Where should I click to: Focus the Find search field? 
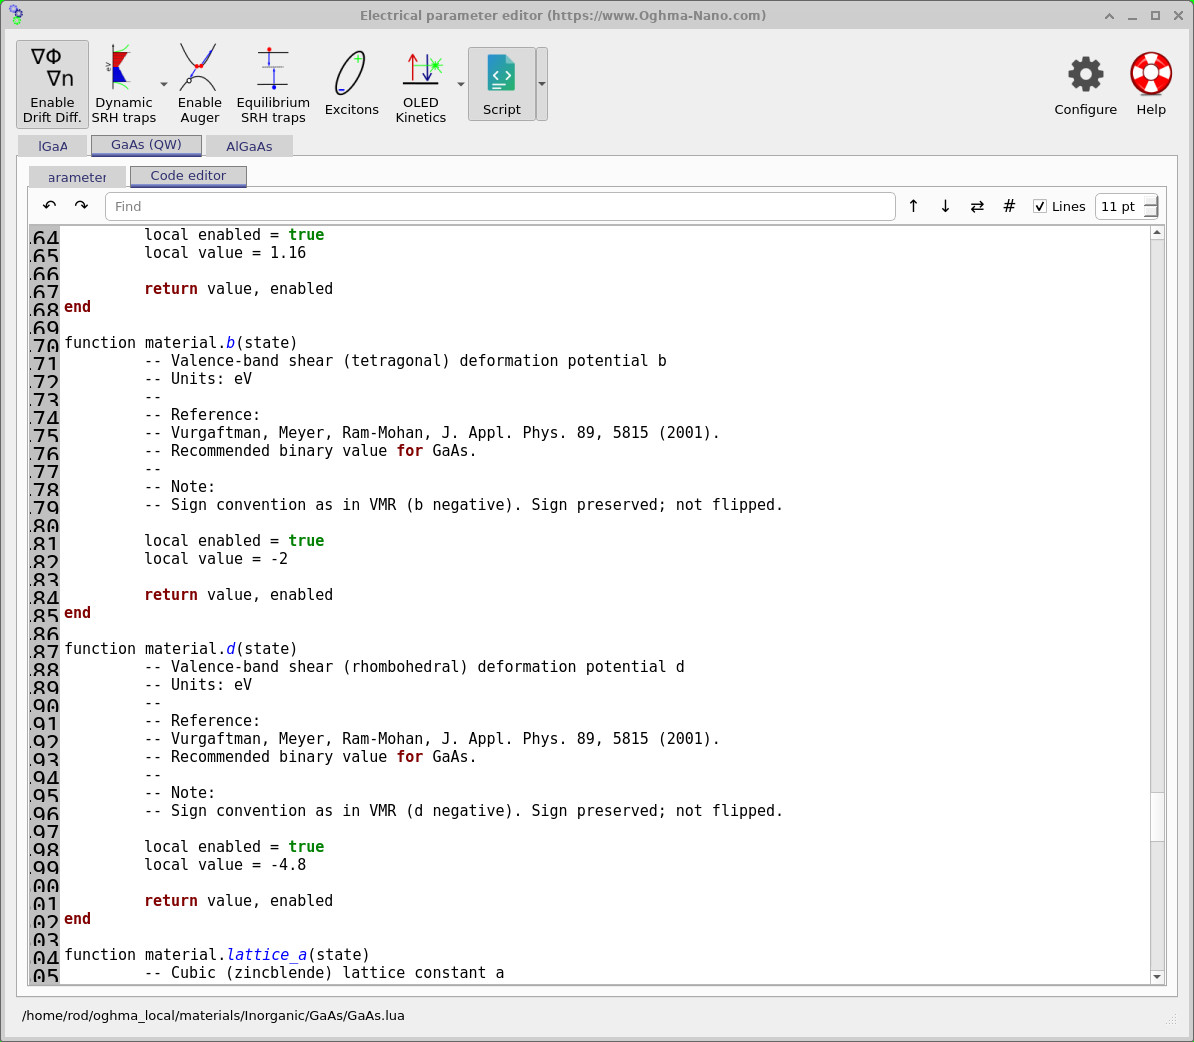500,206
